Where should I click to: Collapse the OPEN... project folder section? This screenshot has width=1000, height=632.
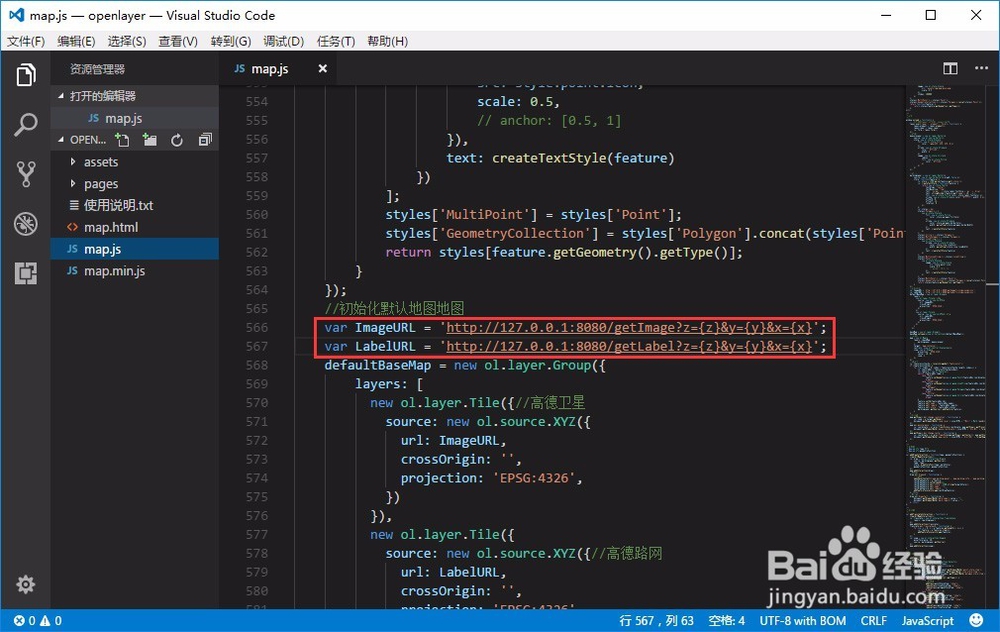tap(61, 140)
